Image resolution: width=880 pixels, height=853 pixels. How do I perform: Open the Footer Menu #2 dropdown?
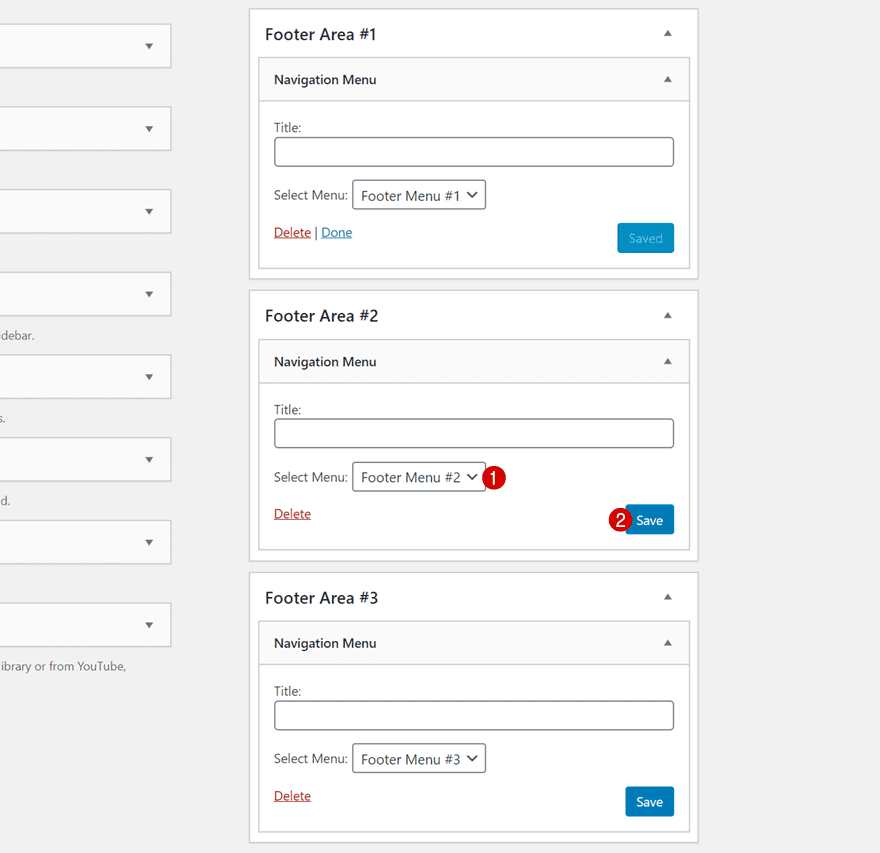tap(419, 477)
